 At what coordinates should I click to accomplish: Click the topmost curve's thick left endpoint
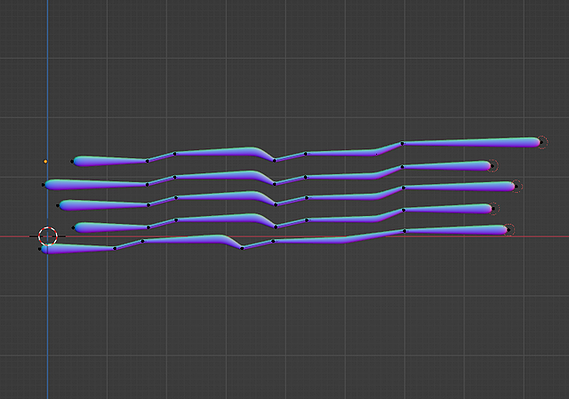click(72, 161)
